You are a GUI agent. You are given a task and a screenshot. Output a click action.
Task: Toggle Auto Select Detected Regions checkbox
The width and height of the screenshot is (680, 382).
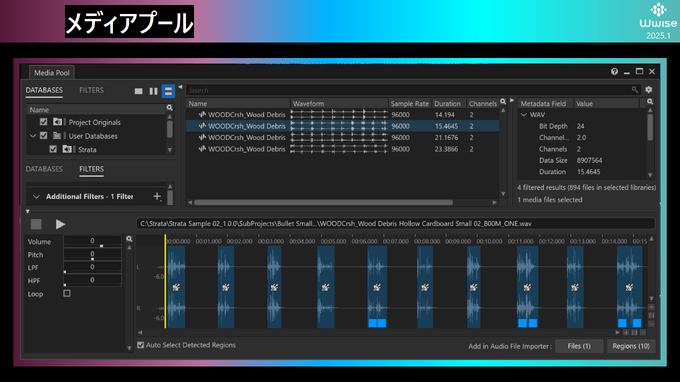point(141,345)
